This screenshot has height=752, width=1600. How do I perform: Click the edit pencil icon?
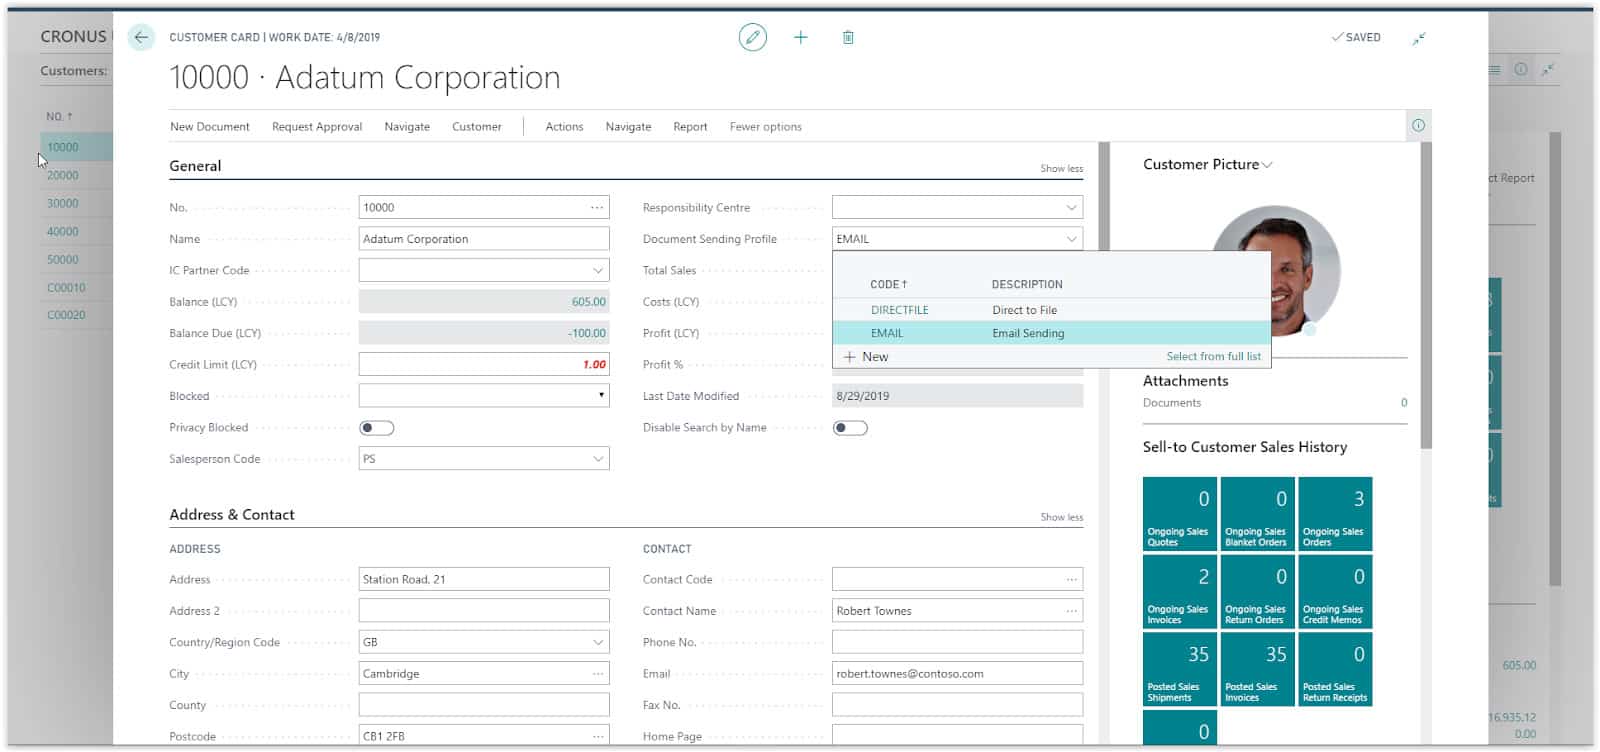[752, 38]
